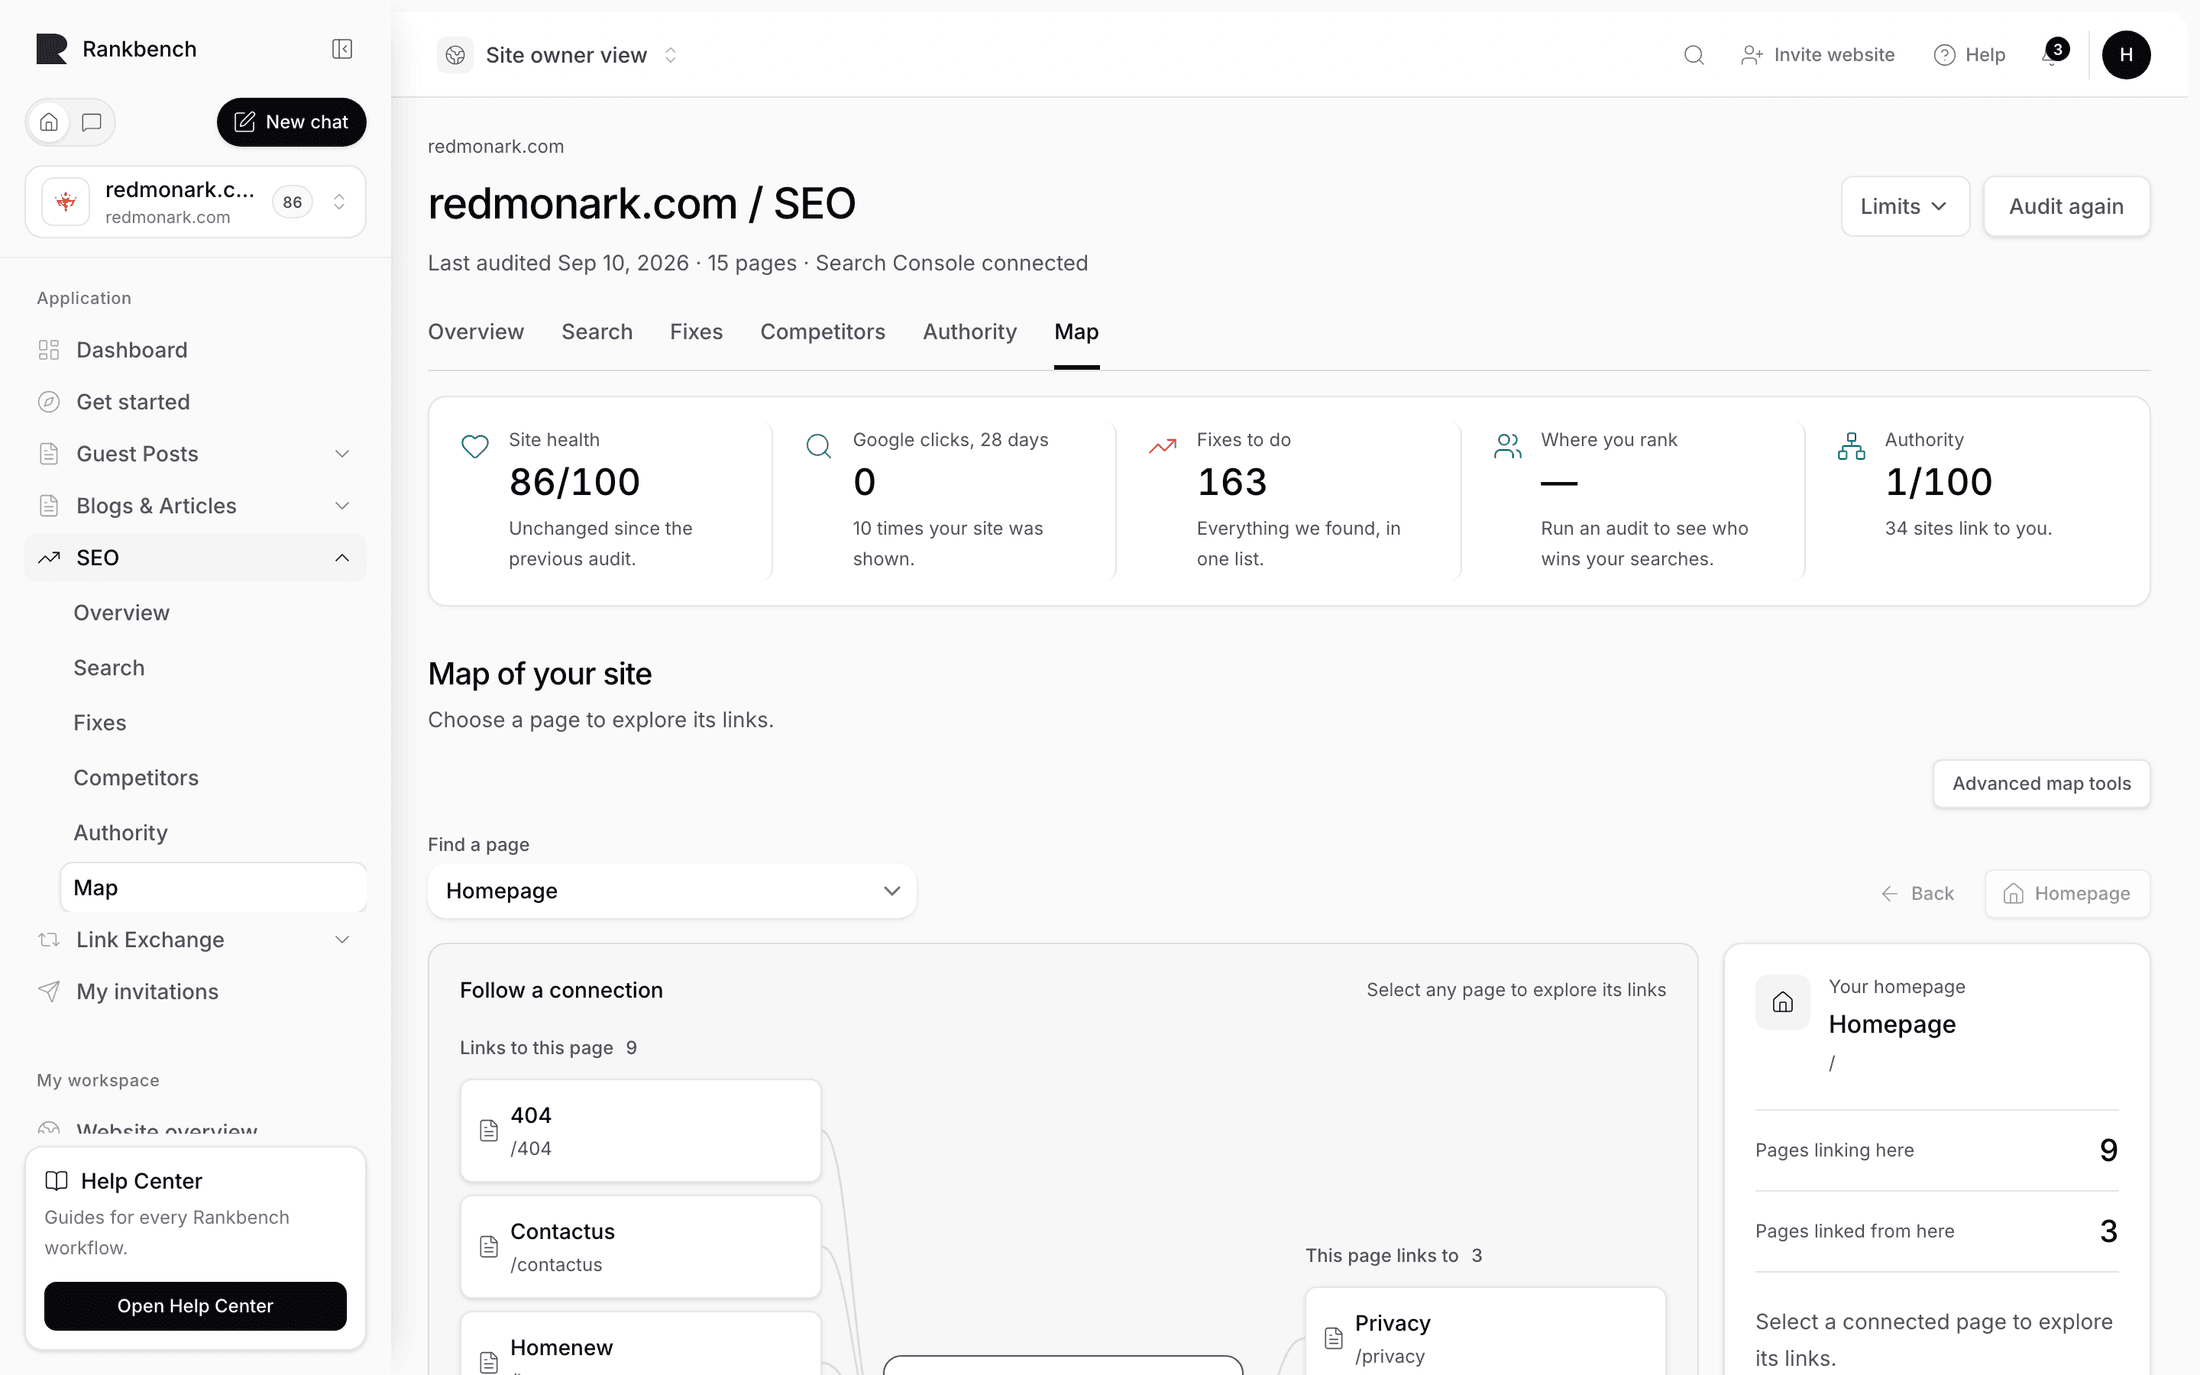The width and height of the screenshot is (2200, 1375).
Task: Click the Site health heart icon
Action: (x=475, y=446)
